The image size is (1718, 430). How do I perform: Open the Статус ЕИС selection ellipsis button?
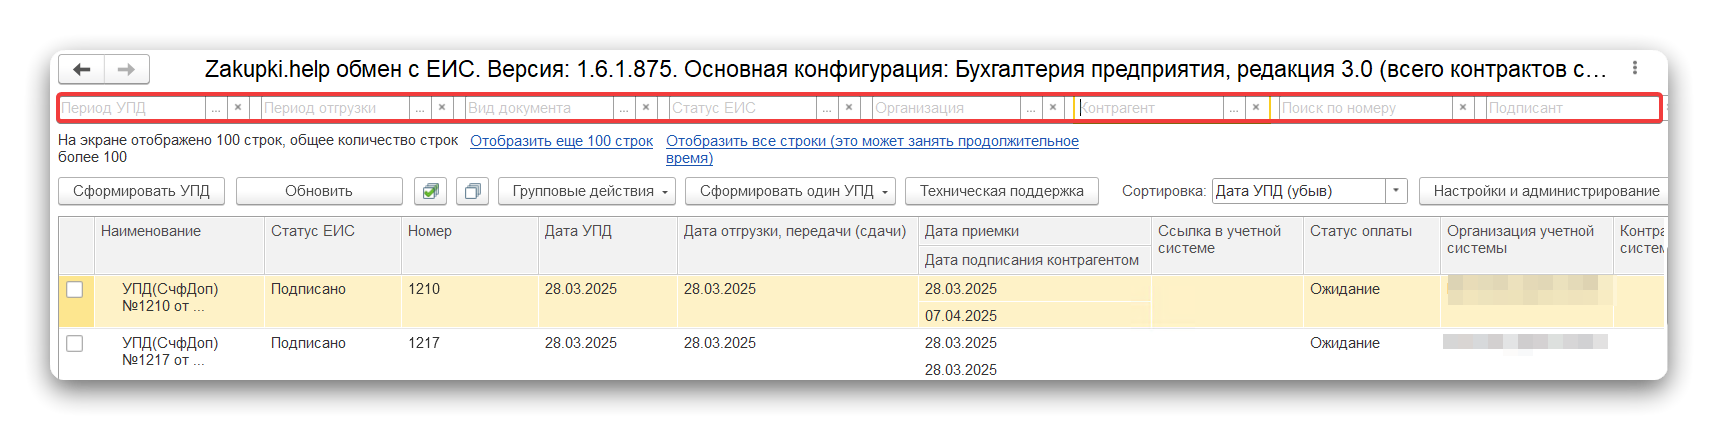(828, 108)
